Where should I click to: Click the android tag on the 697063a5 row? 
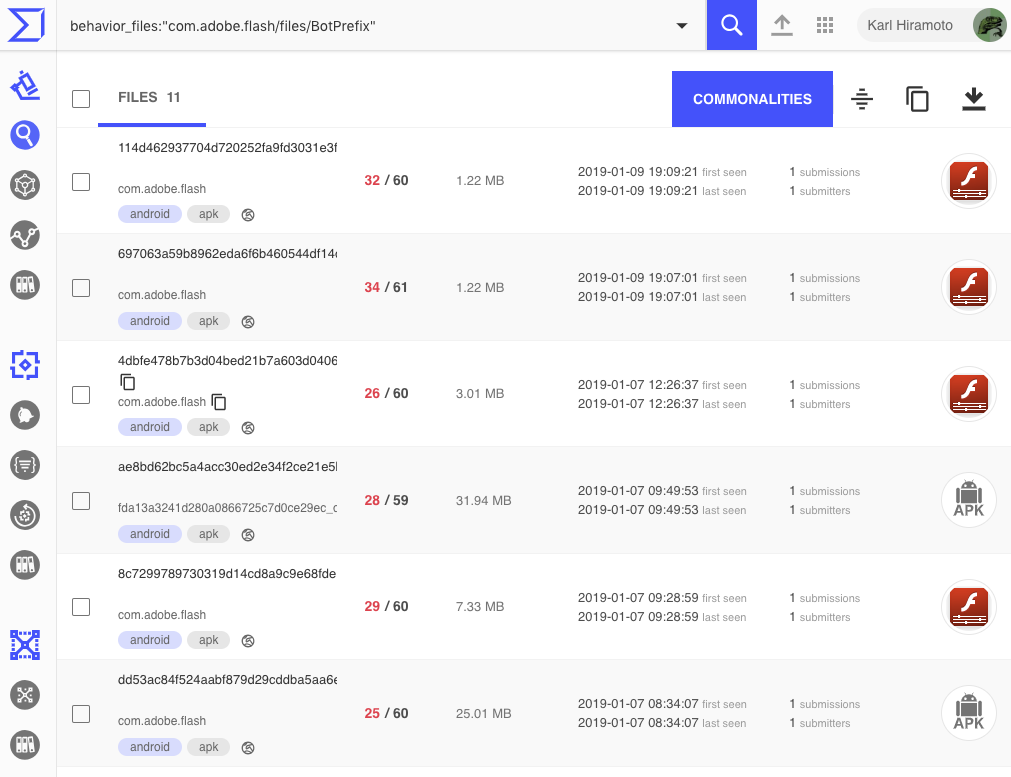[x=150, y=321]
